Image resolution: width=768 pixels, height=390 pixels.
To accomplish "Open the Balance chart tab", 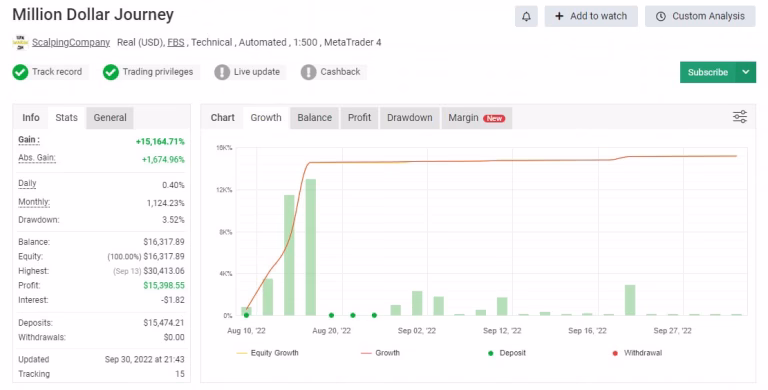I will point(314,118).
